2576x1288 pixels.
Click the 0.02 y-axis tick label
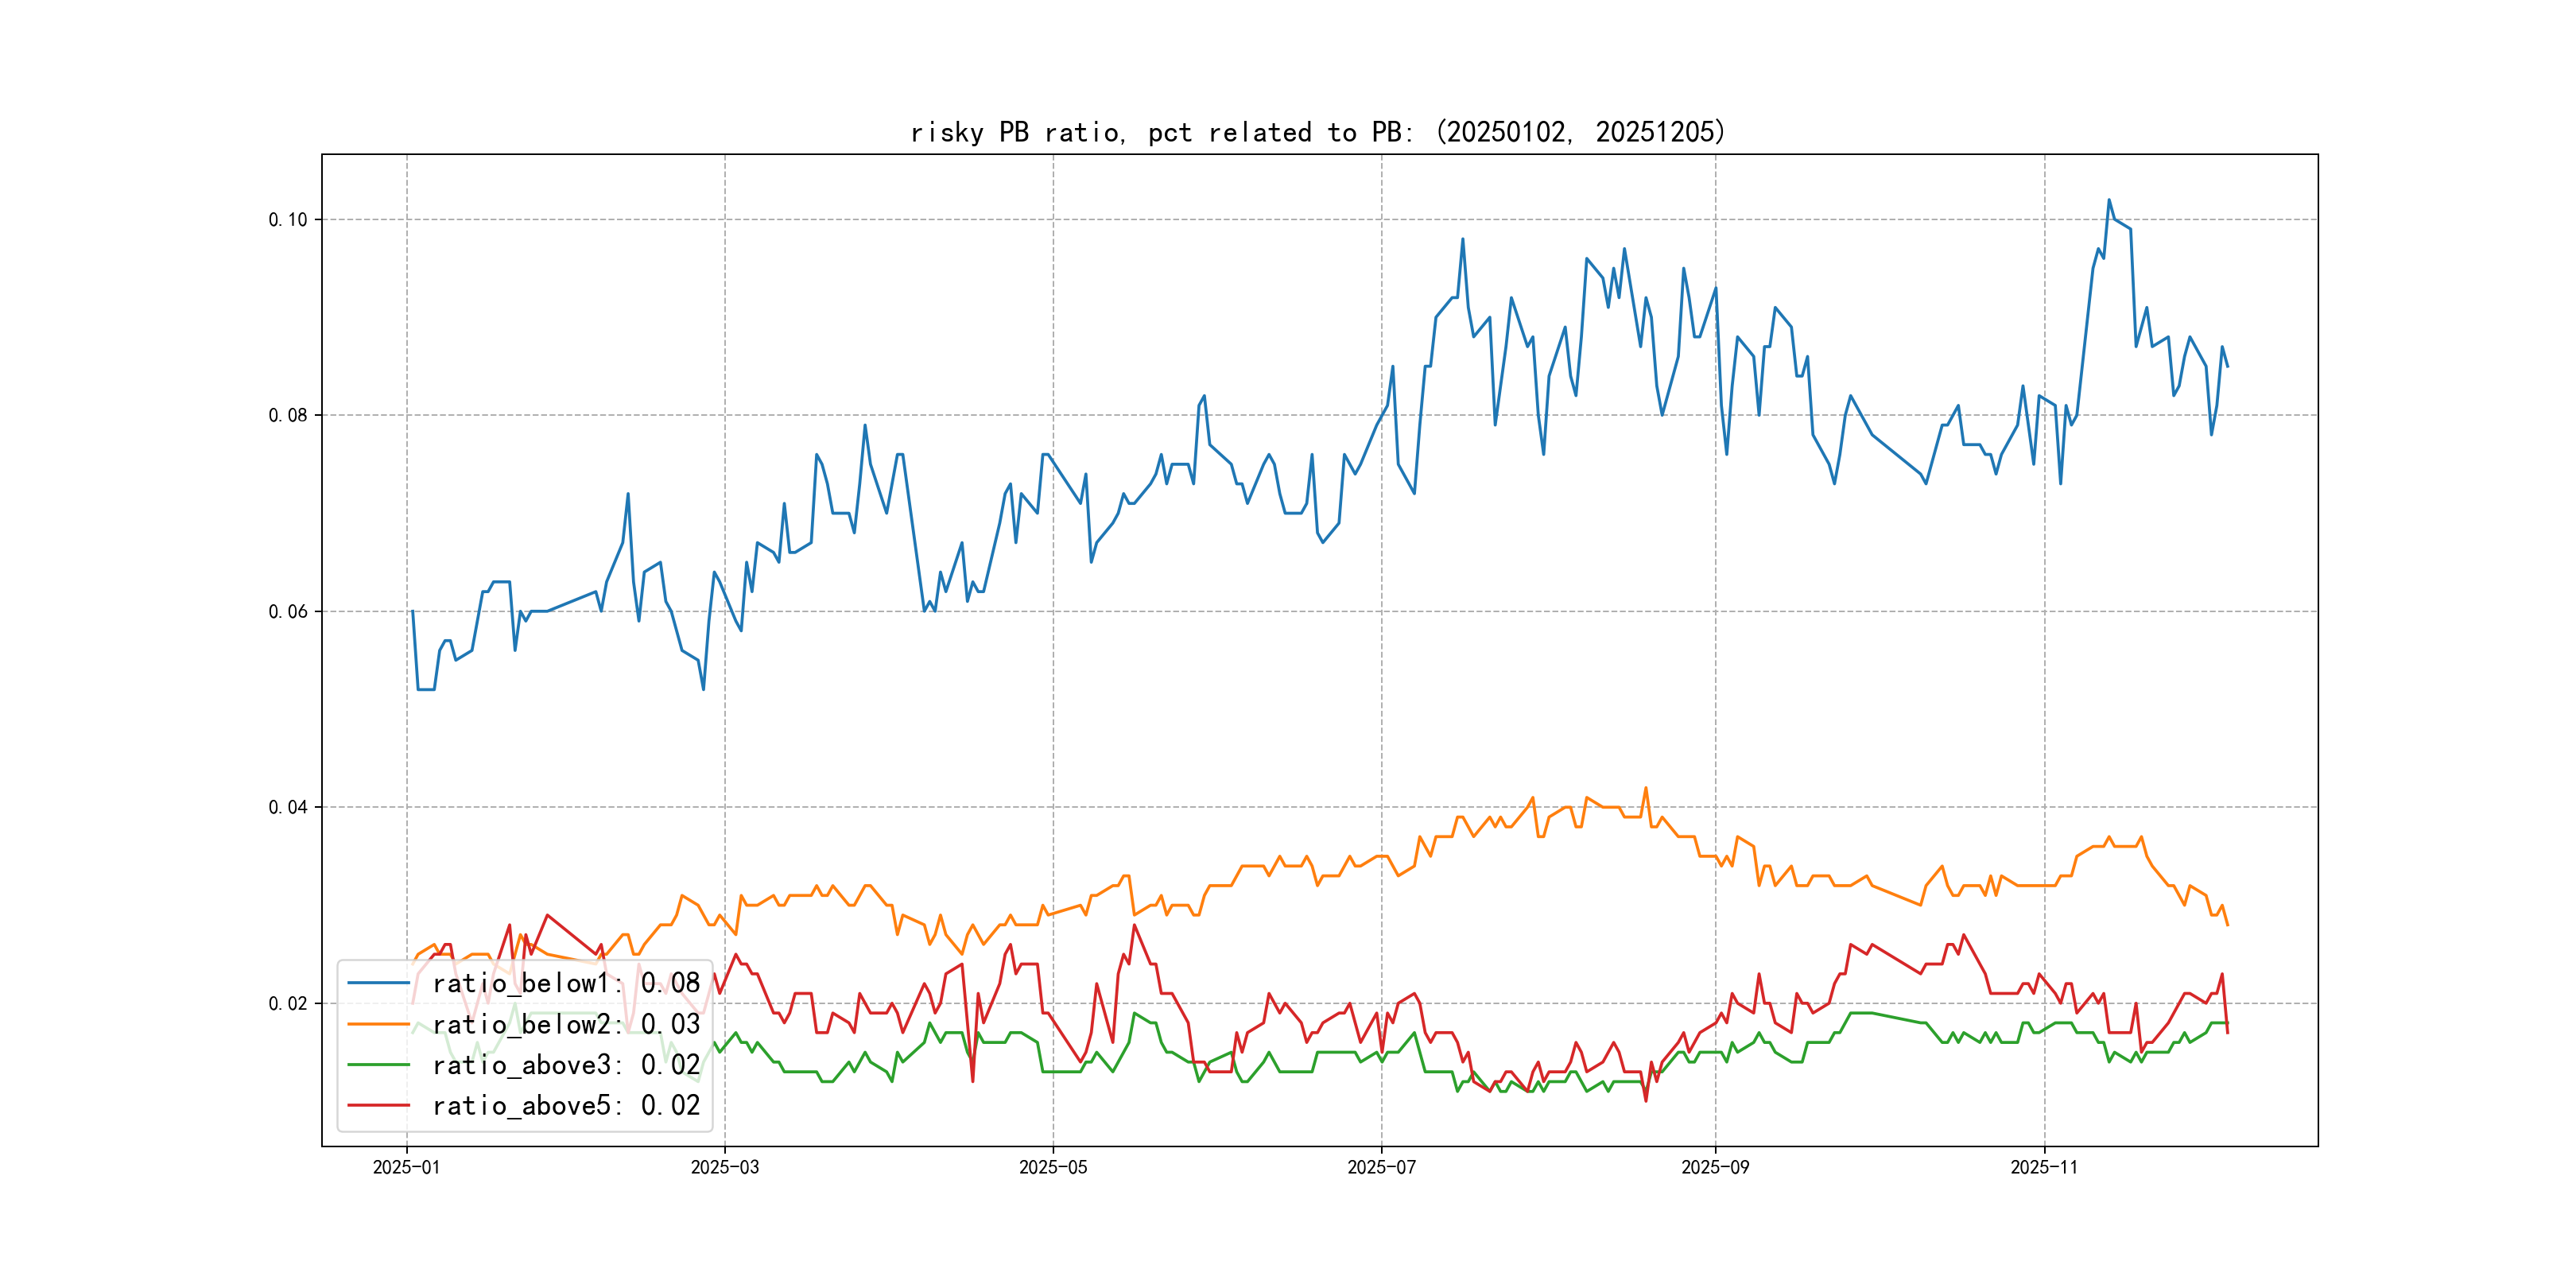click(287, 1003)
